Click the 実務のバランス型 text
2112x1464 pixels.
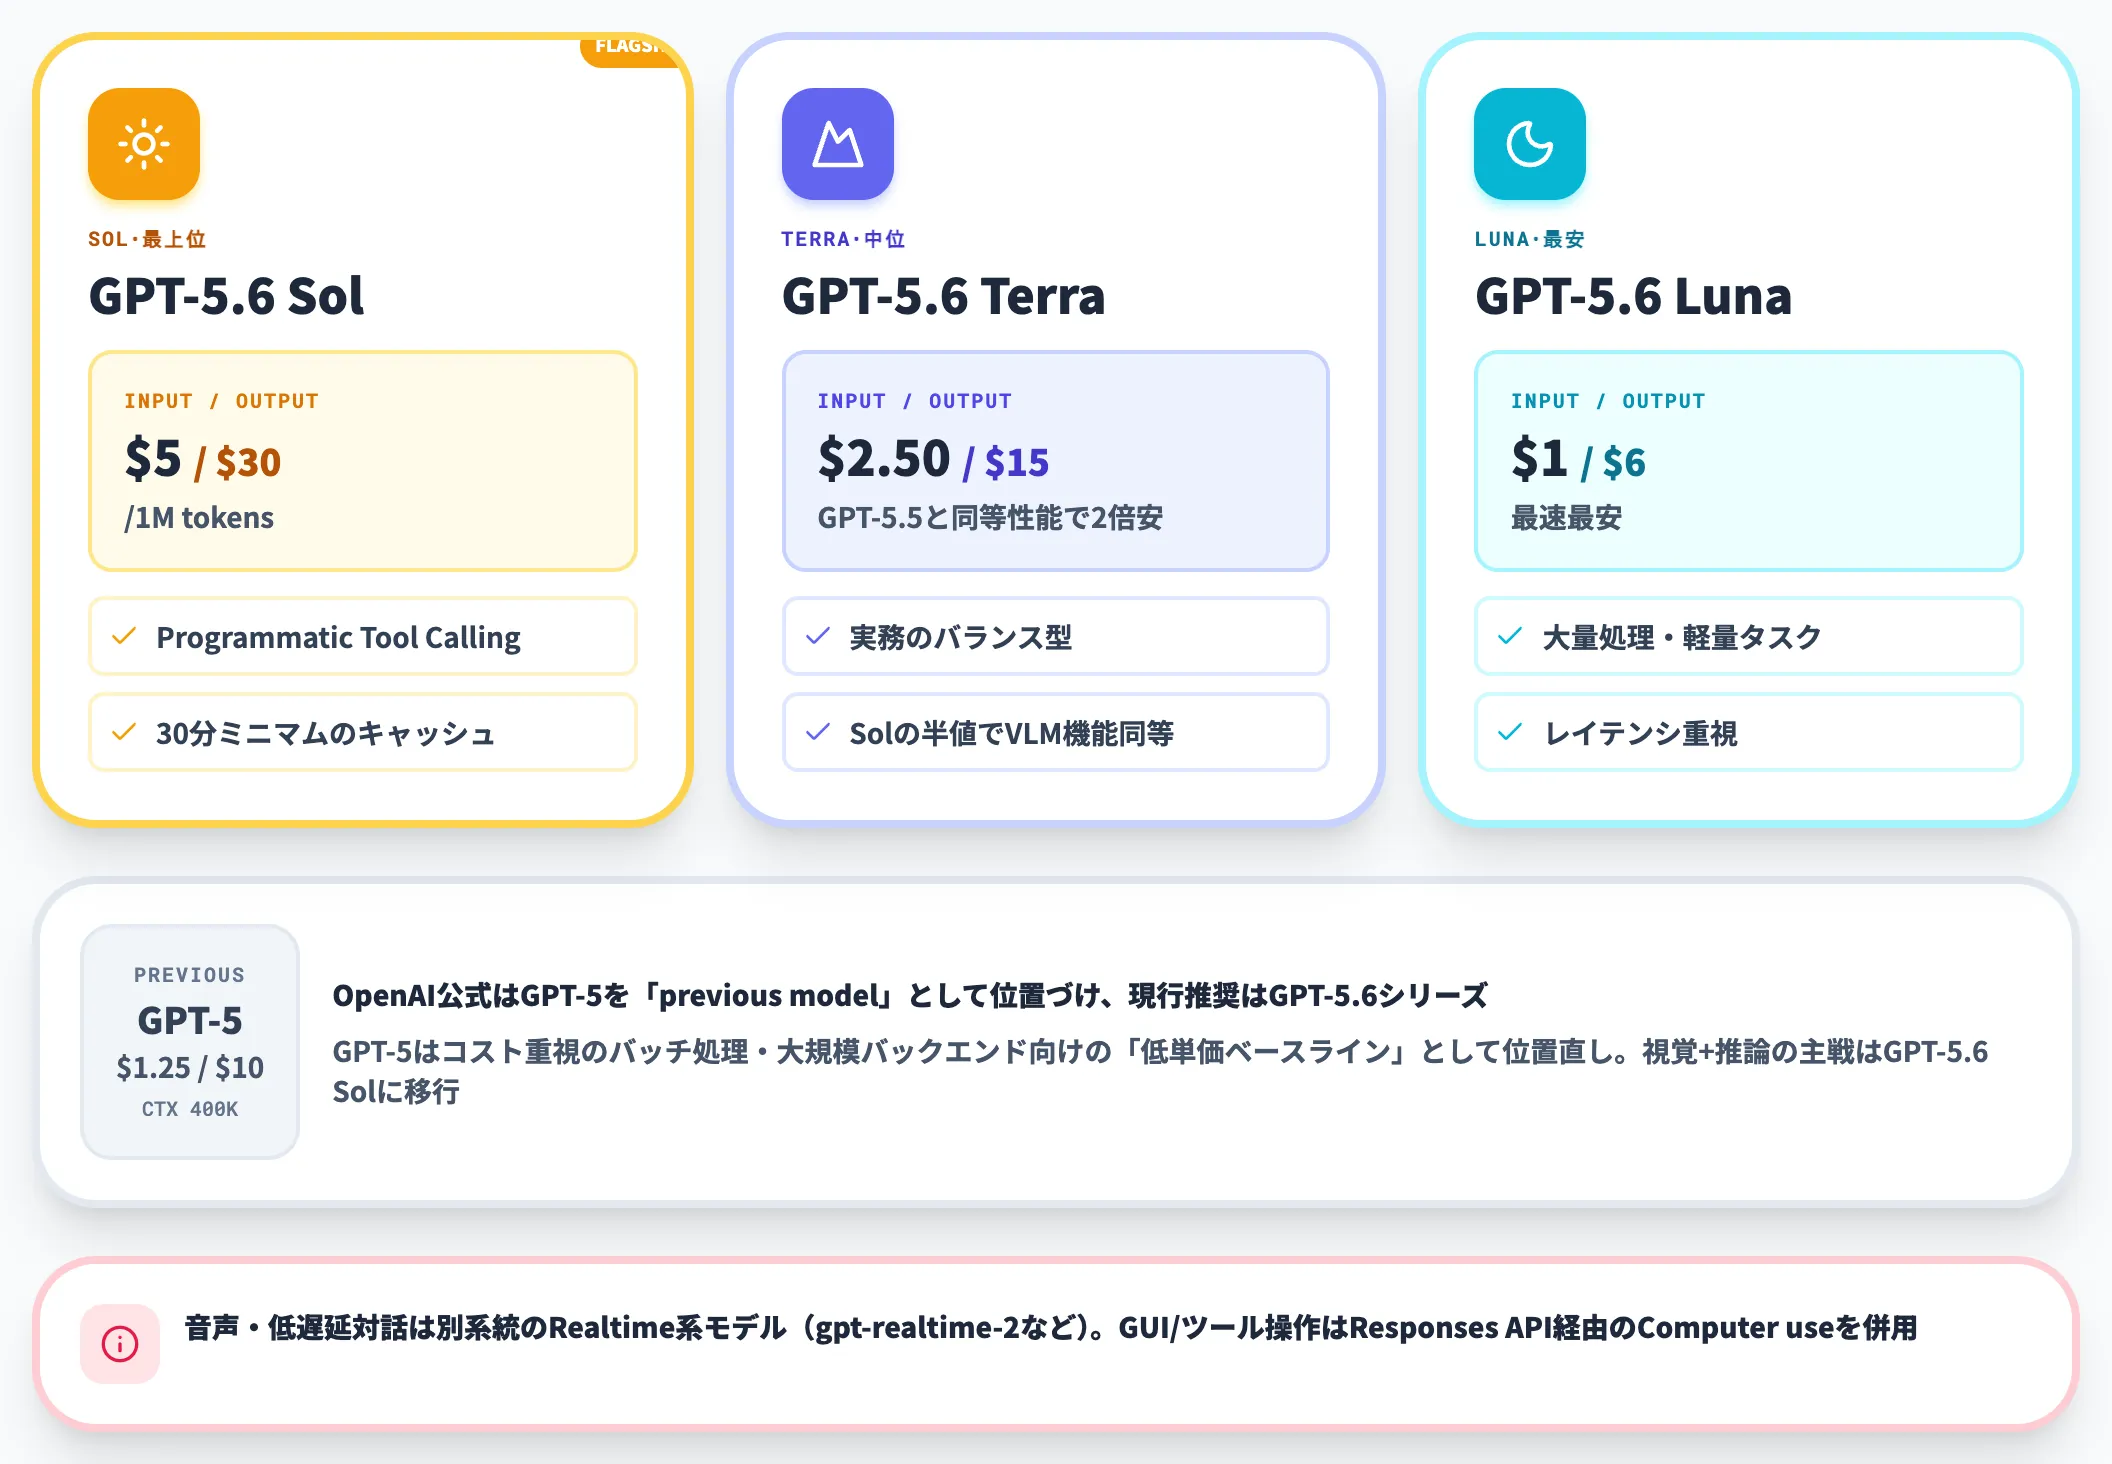[x=961, y=637]
